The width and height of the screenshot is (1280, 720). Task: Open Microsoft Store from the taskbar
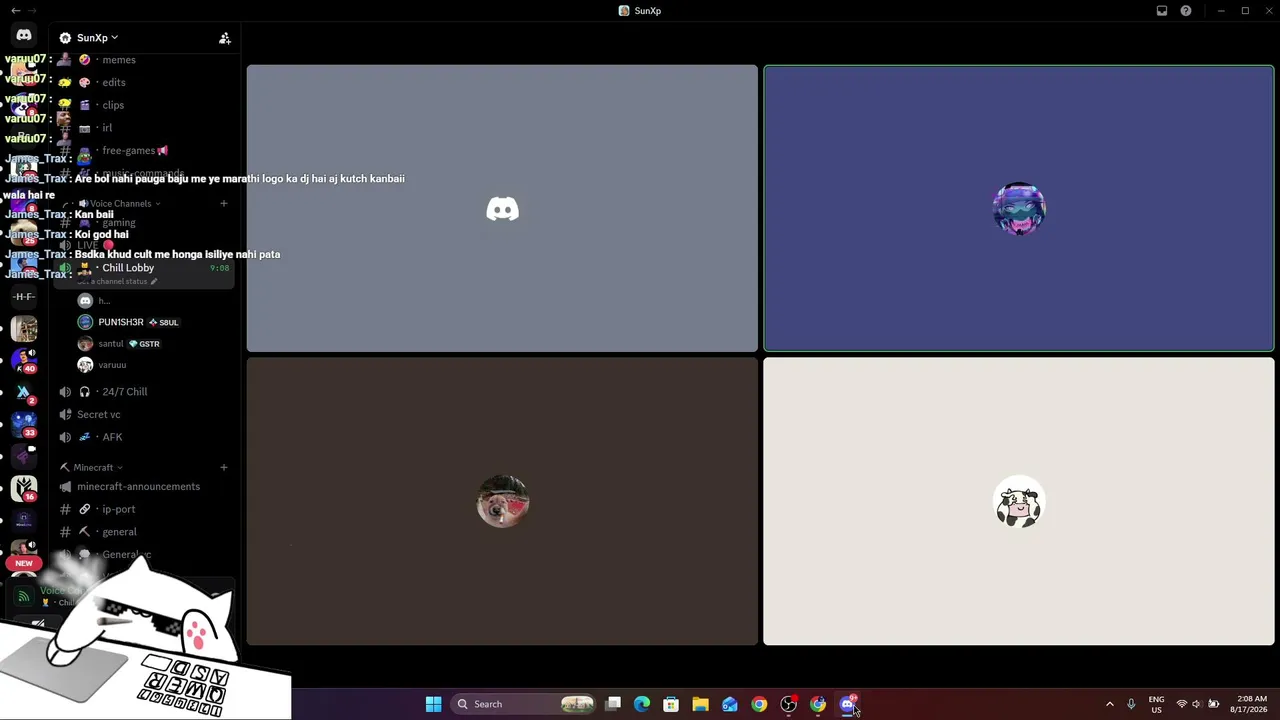tap(671, 704)
